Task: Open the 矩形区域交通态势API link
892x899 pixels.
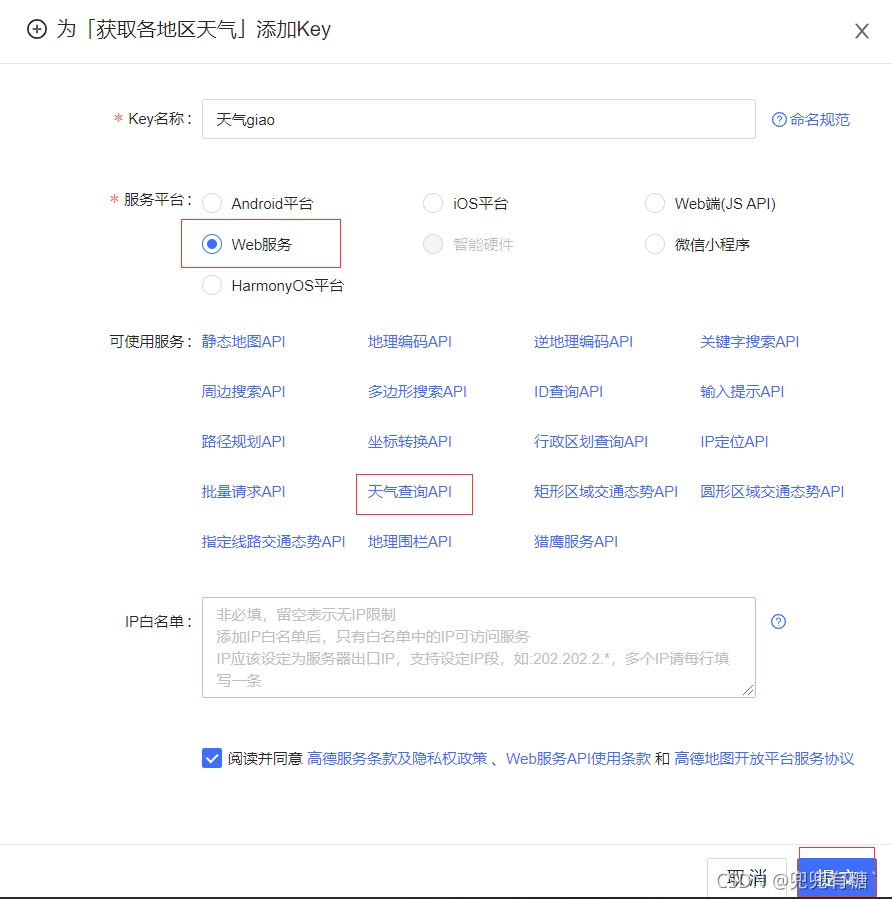Action: (606, 491)
